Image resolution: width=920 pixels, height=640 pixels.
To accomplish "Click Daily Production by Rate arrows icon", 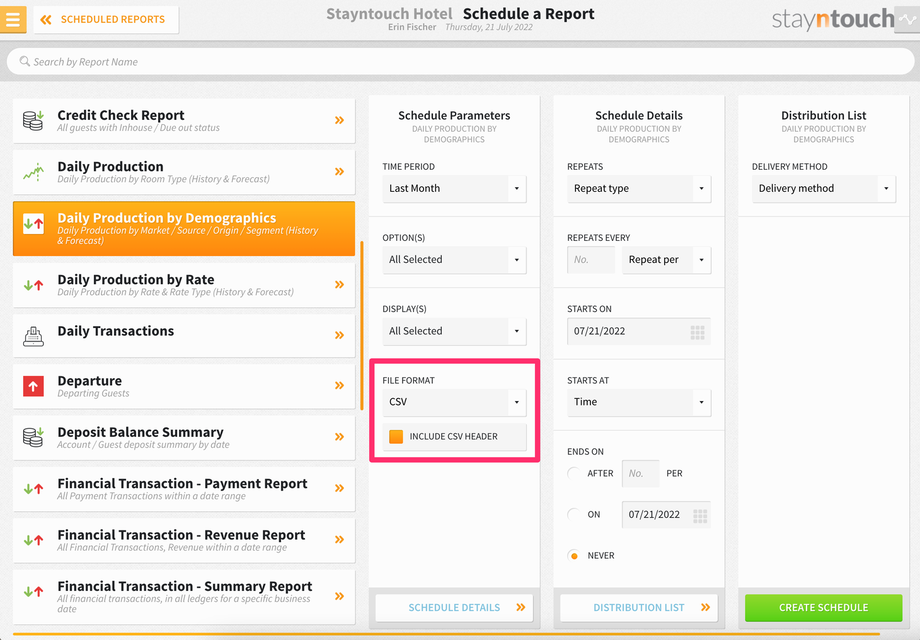I will click(33, 285).
